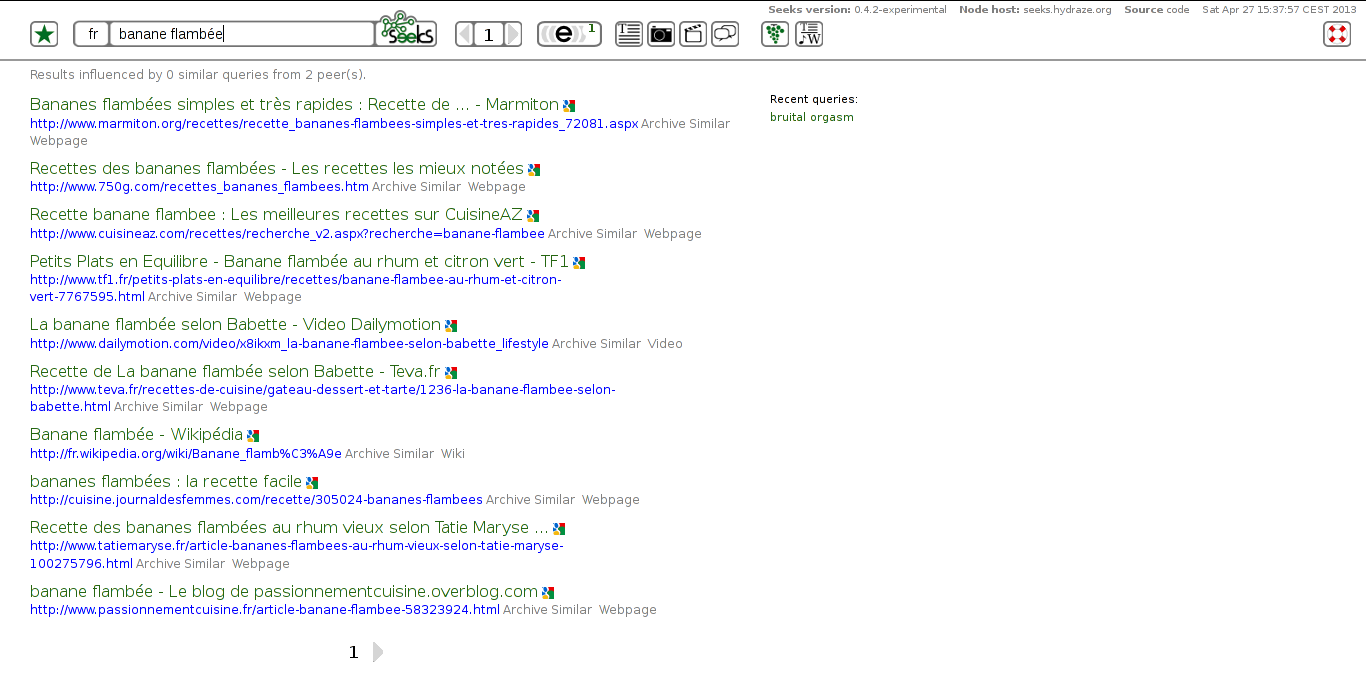This screenshot has height=682, width=1366.
Task: Click the 'fr' language field
Action: click(x=92, y=34)
